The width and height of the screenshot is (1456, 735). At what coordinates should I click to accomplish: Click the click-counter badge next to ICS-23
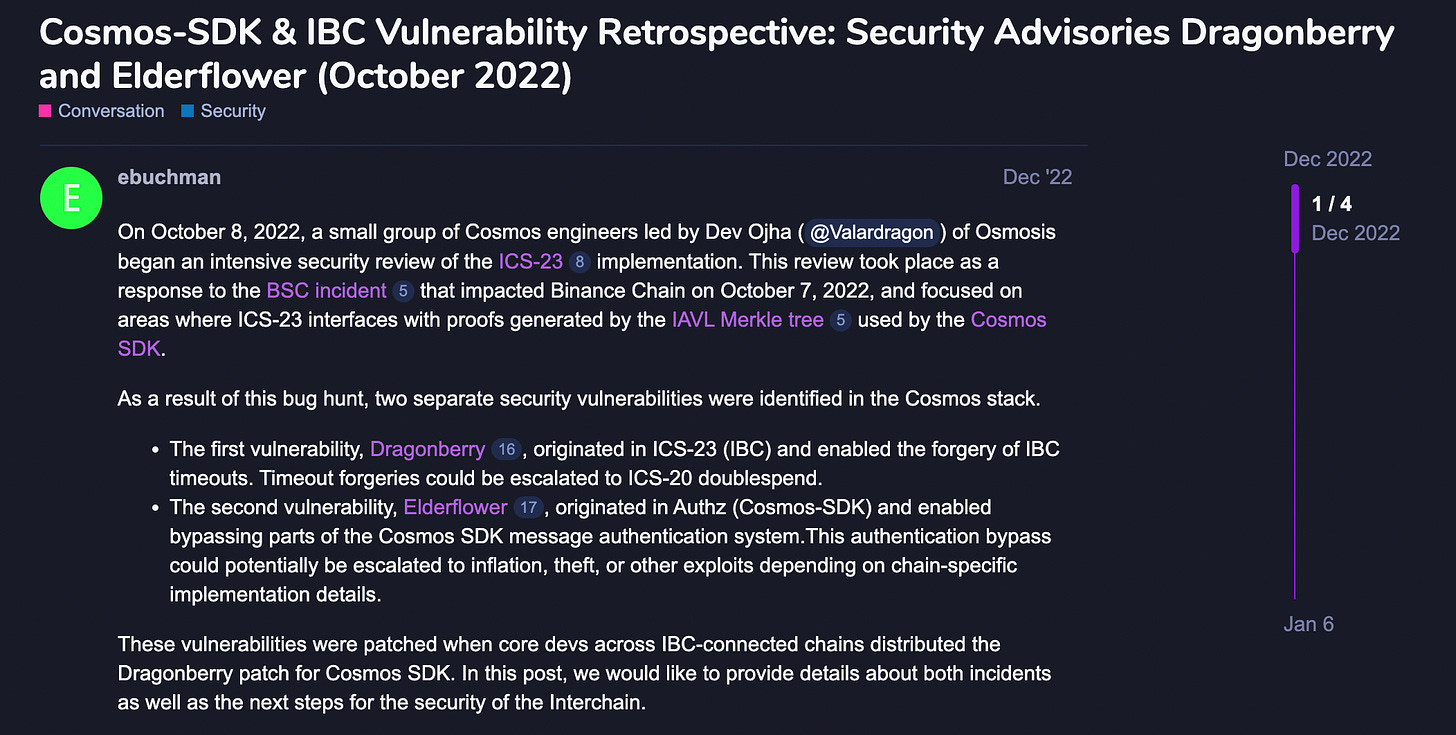[579, 261]
